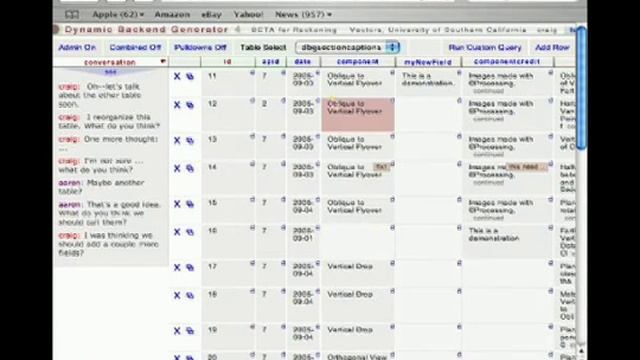This screenshot has height=360, width=640.
Task: Click the small edit marker in row 11 id cell
Action: [x=252, y=73]
